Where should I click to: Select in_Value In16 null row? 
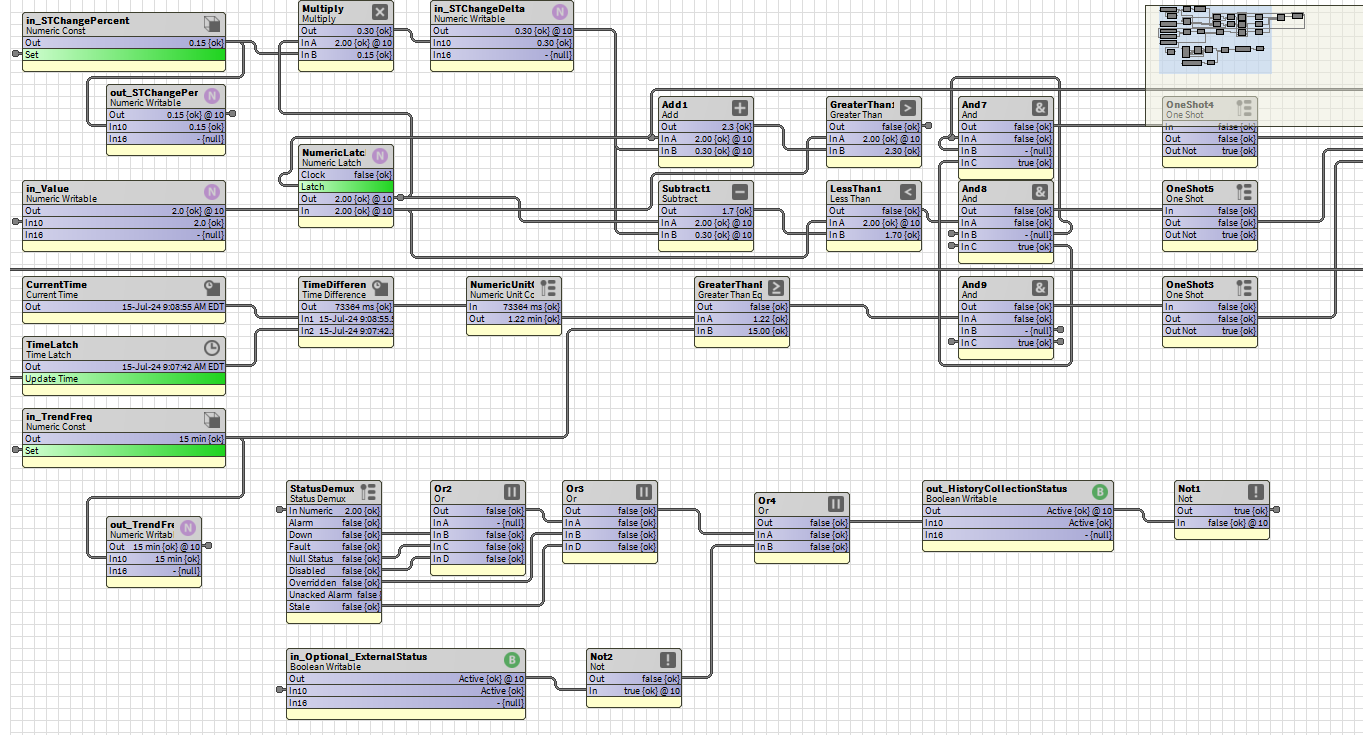pyautogui.click(x=124, y=235)
